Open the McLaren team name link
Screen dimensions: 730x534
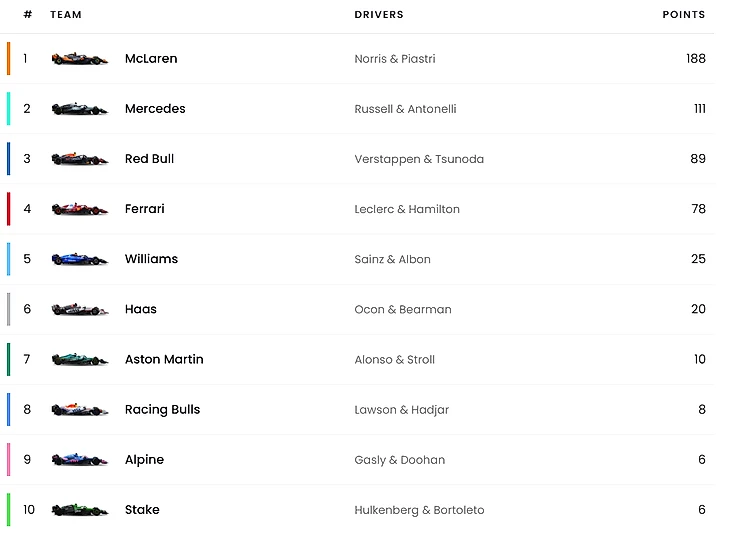click(151, 59)
